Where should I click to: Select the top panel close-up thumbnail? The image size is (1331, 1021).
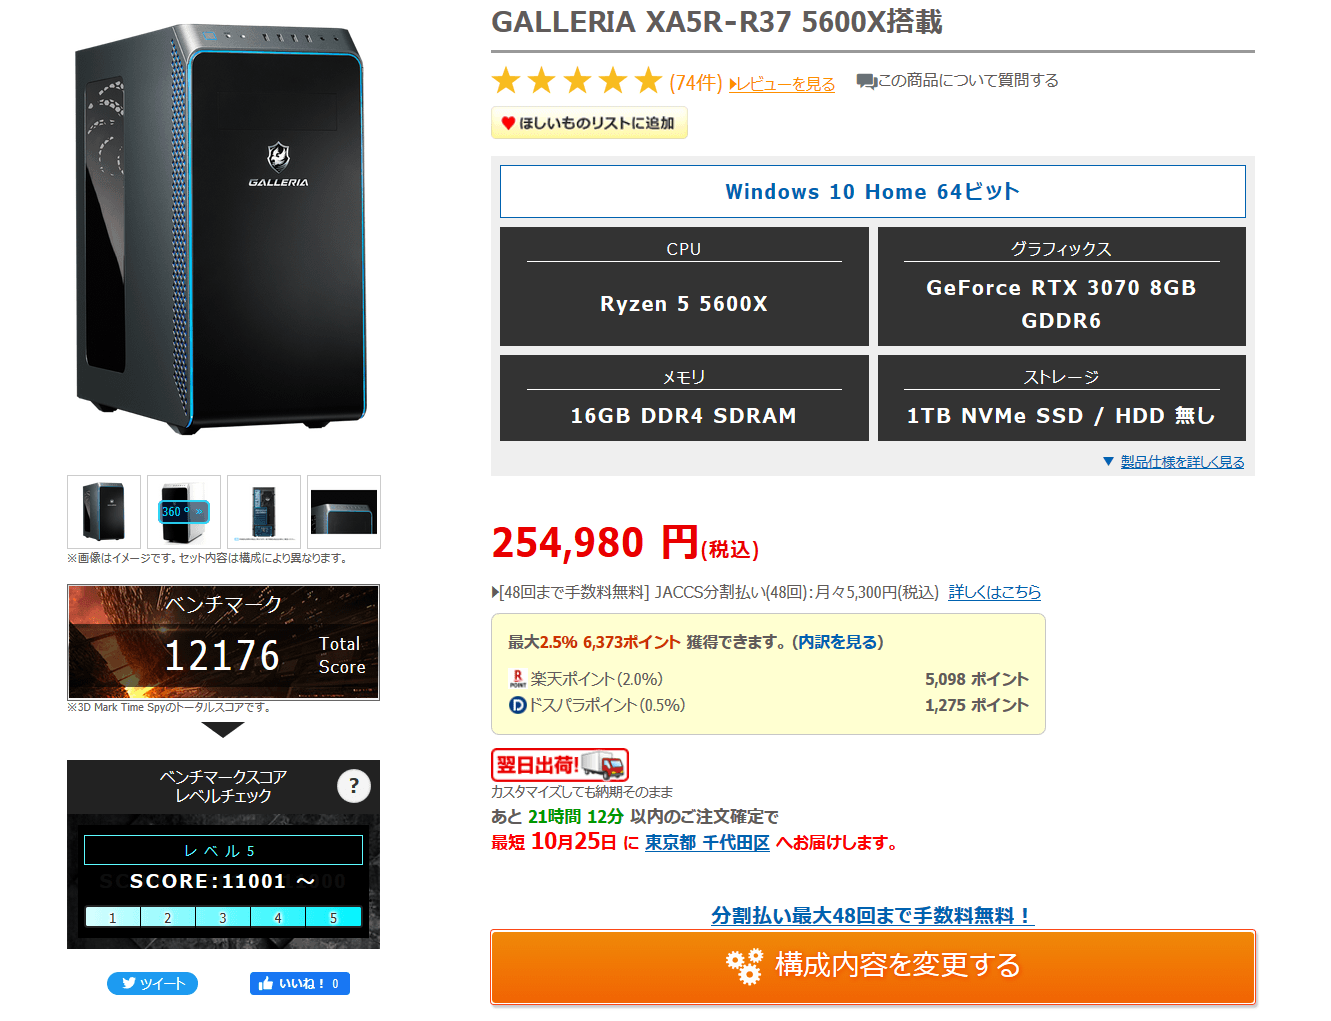[344, 512]
